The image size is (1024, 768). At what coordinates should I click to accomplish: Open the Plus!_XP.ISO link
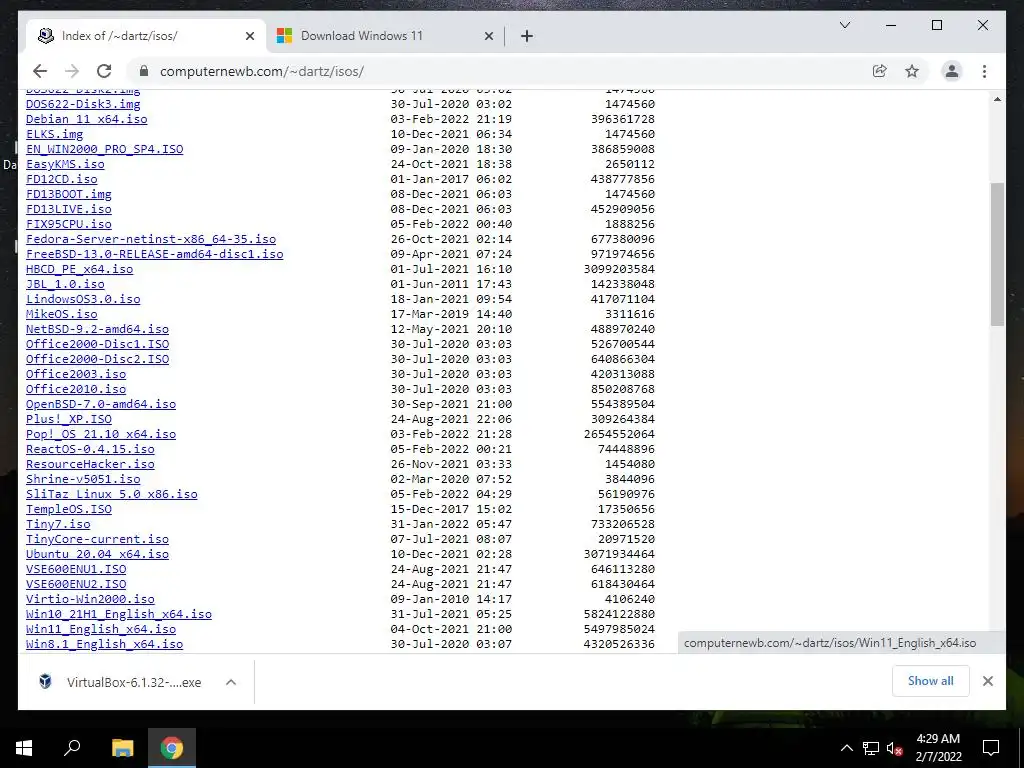click(69, 419)
